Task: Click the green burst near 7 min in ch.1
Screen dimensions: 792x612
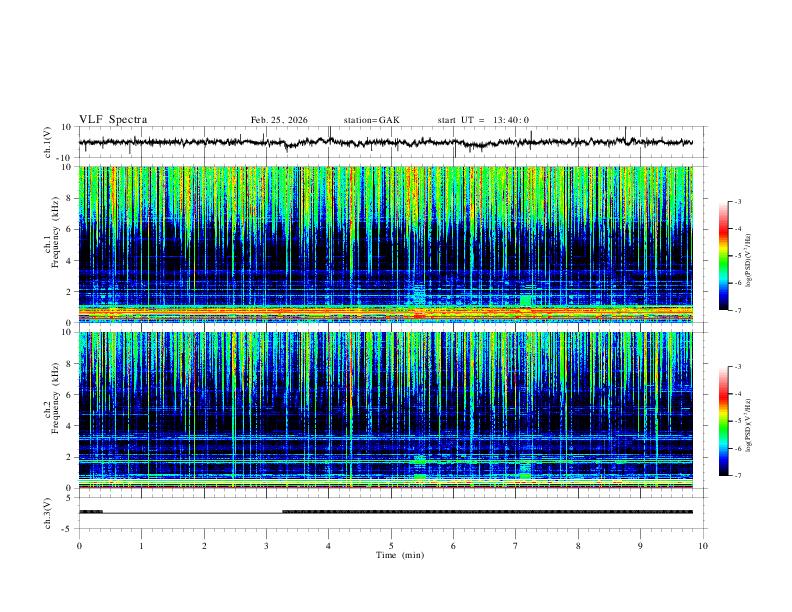Action: pyautogui.click(x=526, y=300)
